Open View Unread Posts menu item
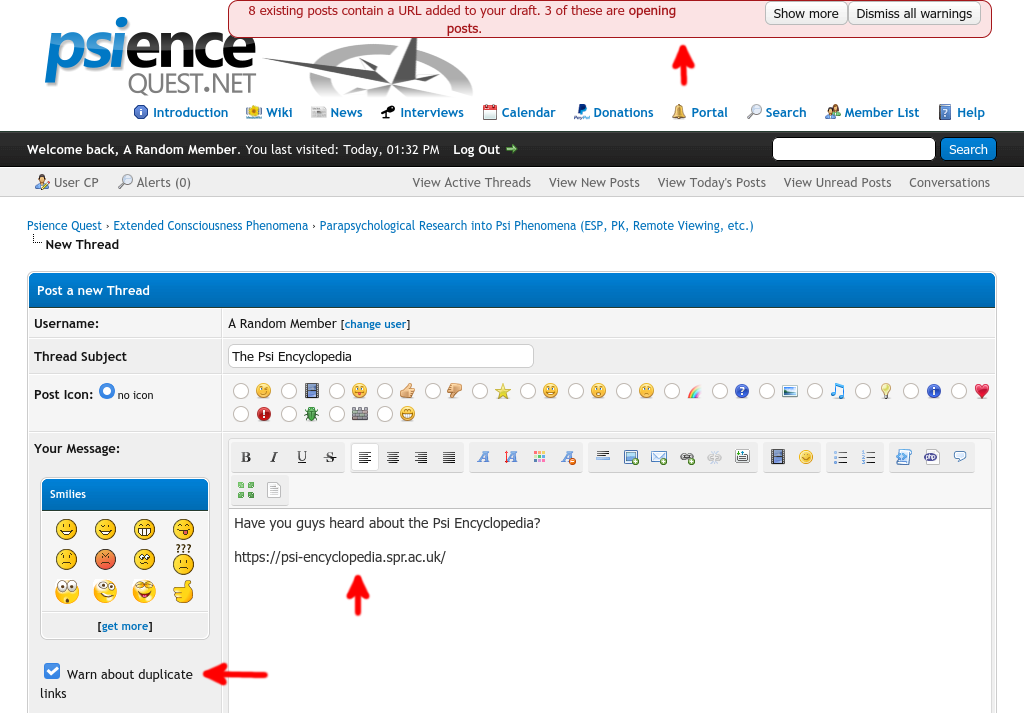 [837, 182]
